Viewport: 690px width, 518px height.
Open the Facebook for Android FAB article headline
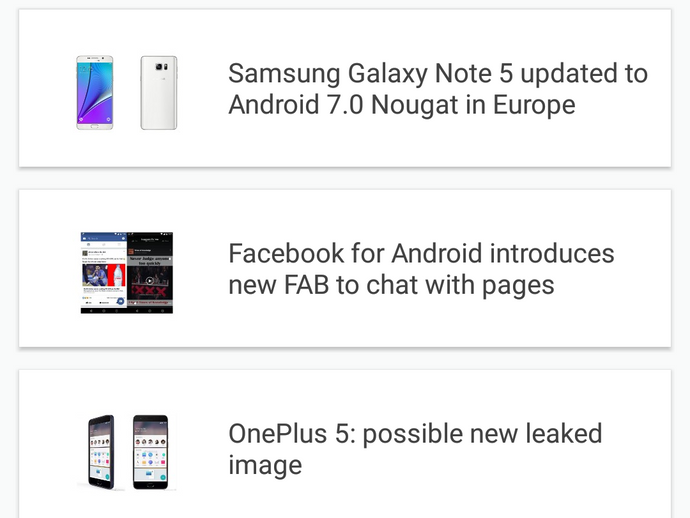point(421,269)
